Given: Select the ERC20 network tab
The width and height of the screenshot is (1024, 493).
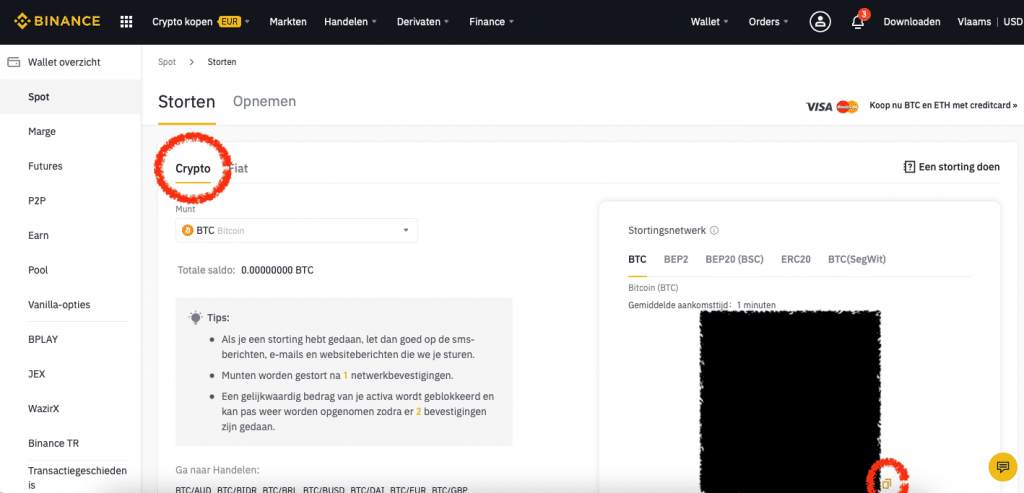Looking at the screenshot, I should click(796, 259).
